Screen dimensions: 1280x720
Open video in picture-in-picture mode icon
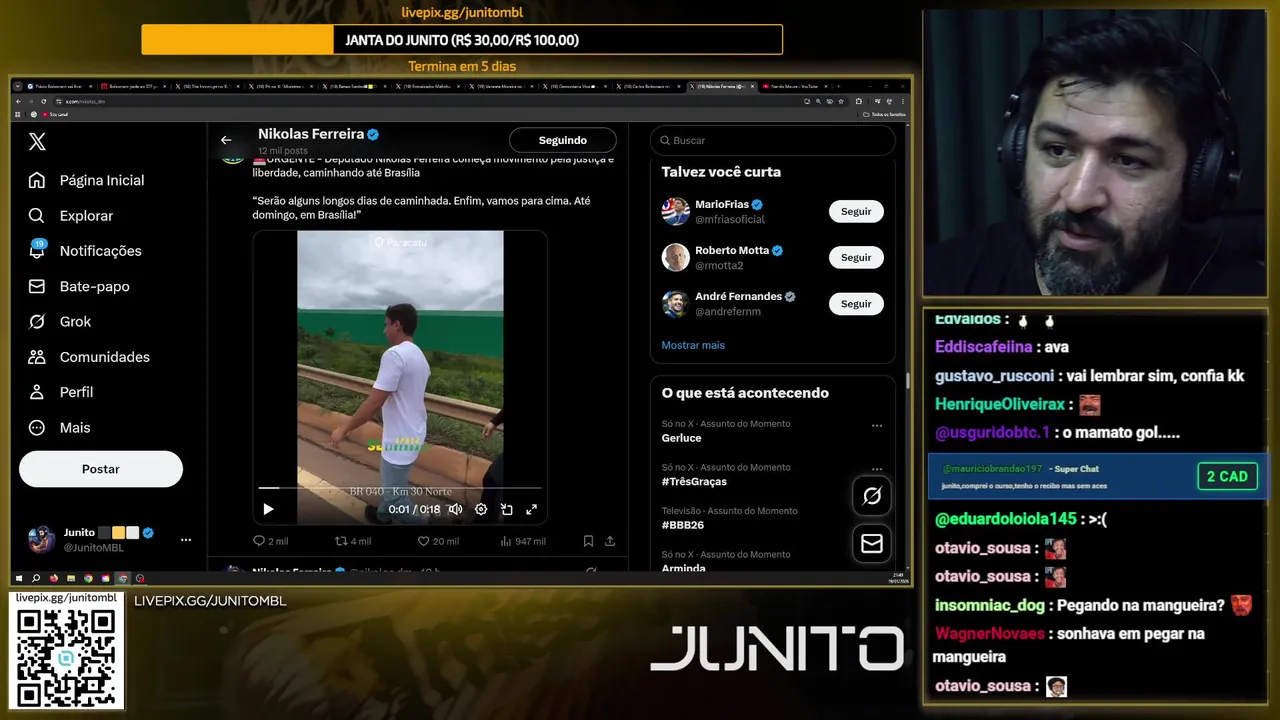click(507, 509)
